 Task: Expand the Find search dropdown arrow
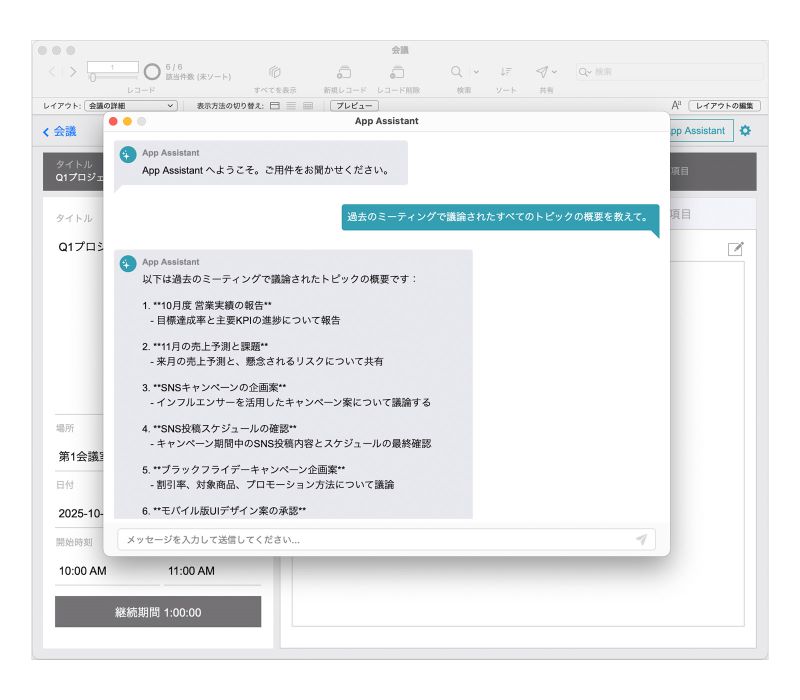coord(475,72)
